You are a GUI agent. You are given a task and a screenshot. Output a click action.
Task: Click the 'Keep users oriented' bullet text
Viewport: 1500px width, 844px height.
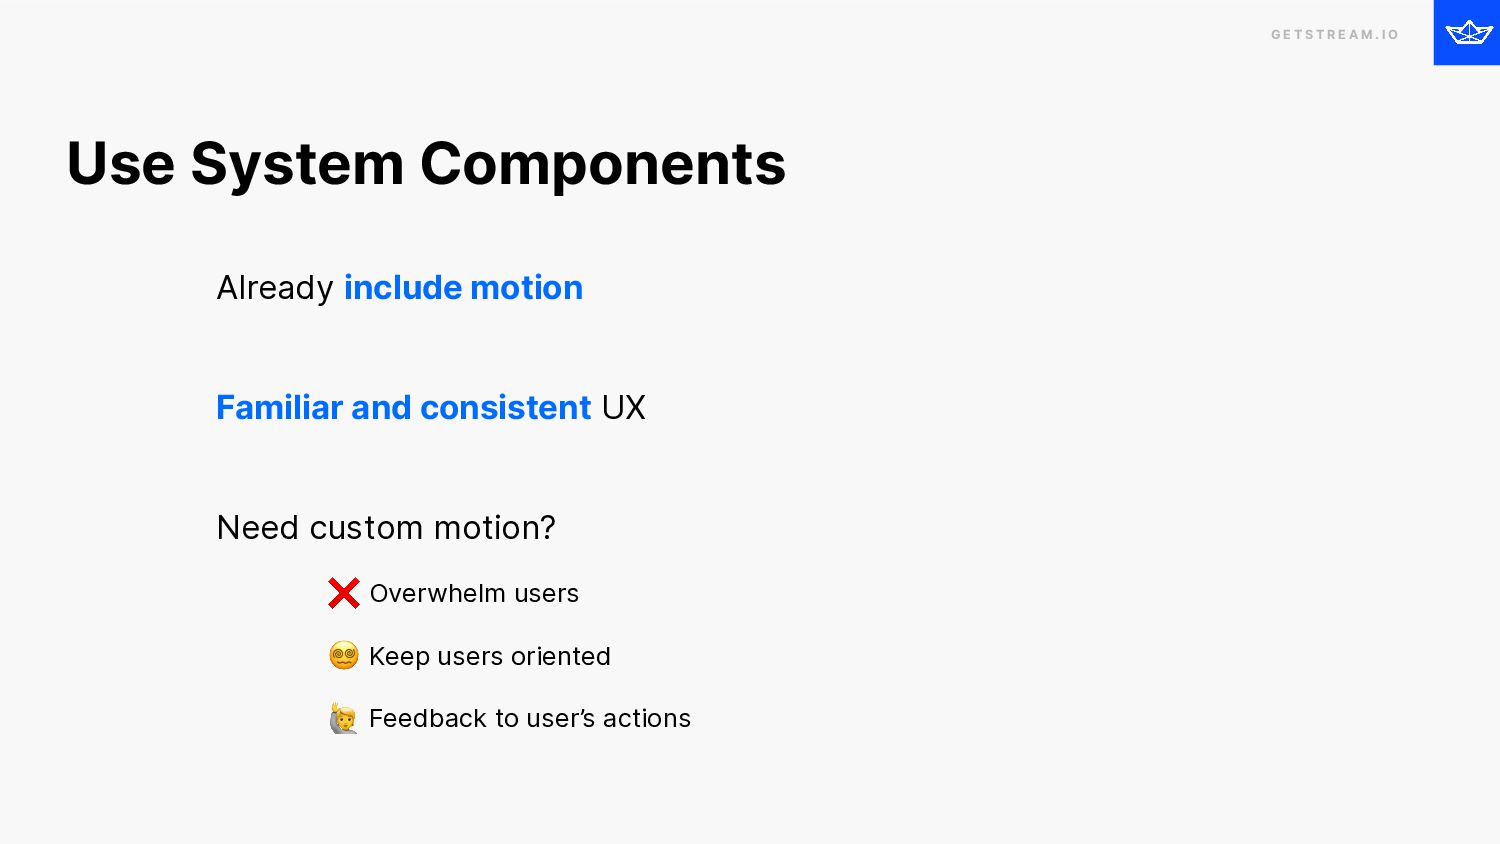[490, 657]
